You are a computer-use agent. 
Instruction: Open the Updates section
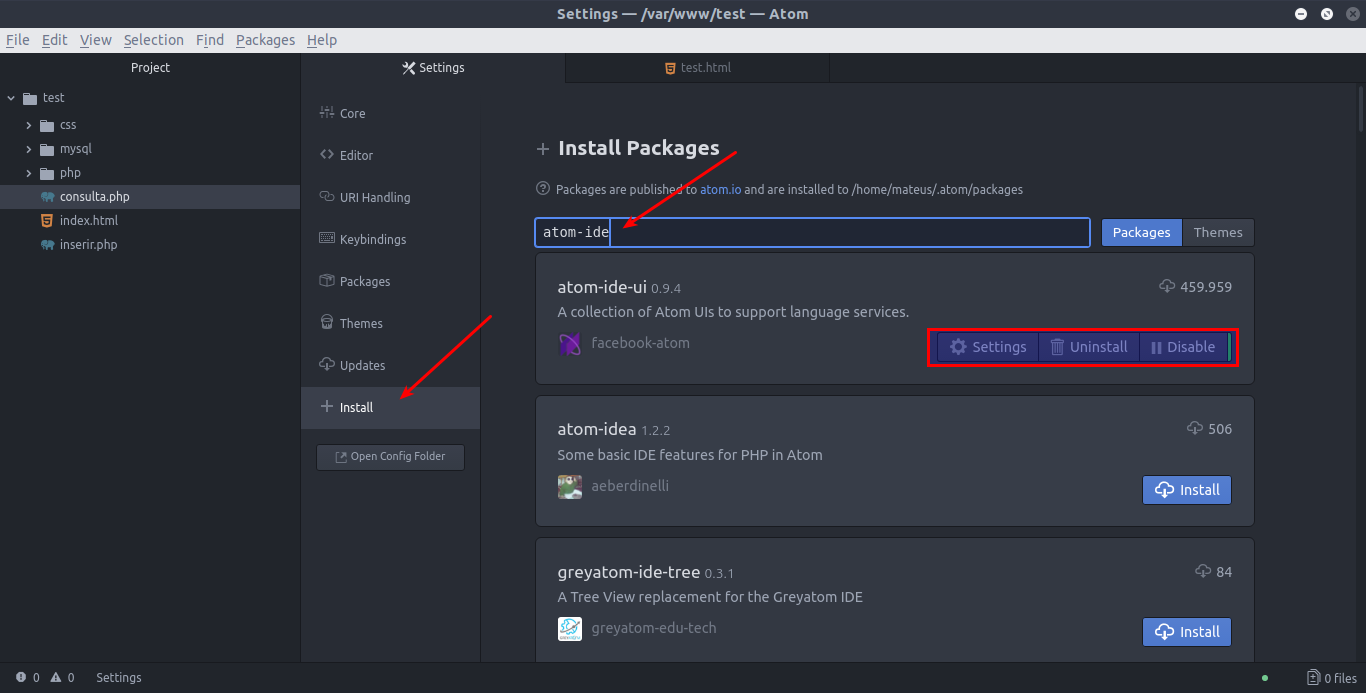pos(390,365)
